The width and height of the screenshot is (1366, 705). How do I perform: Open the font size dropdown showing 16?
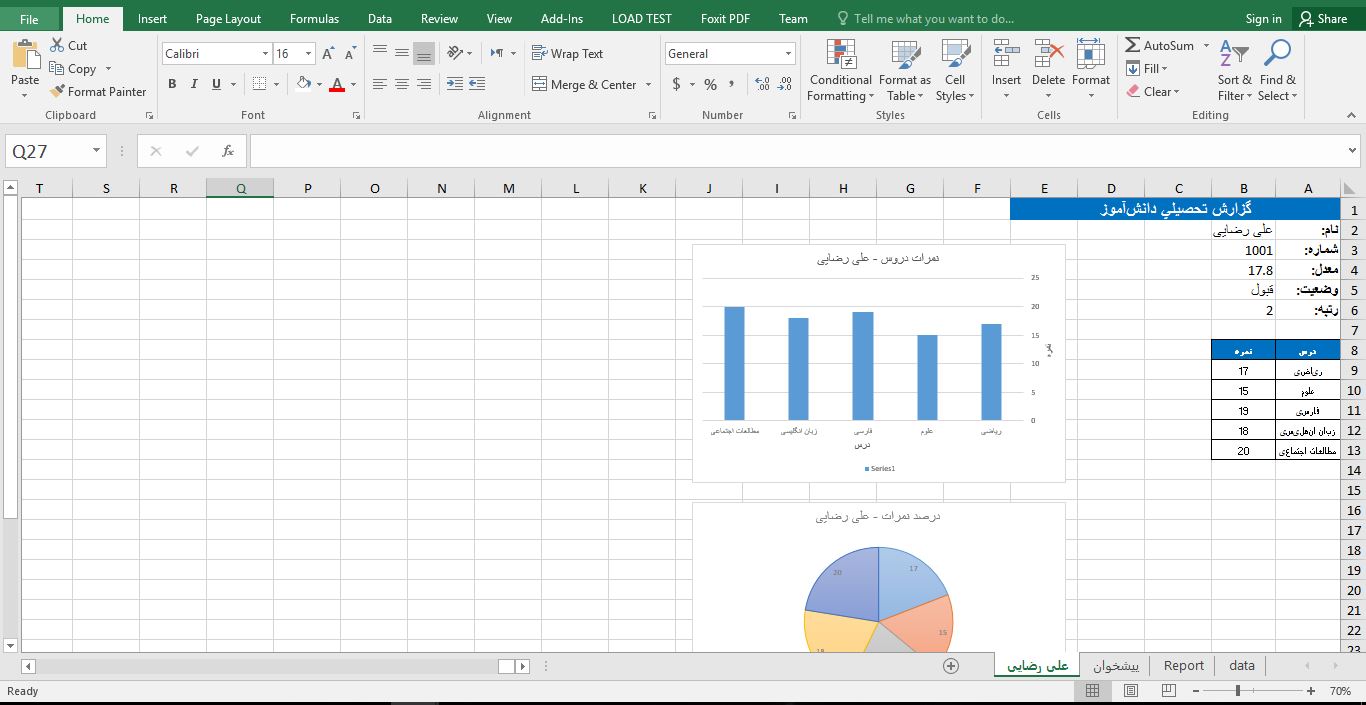308,54
